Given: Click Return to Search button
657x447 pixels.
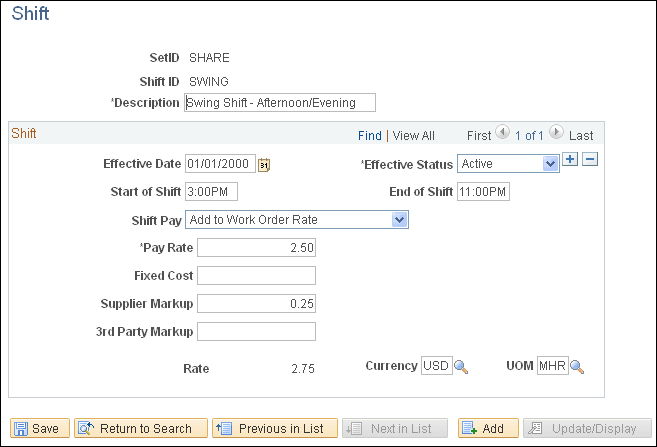Looking at the screenshot, I should [x=141, y=428].
